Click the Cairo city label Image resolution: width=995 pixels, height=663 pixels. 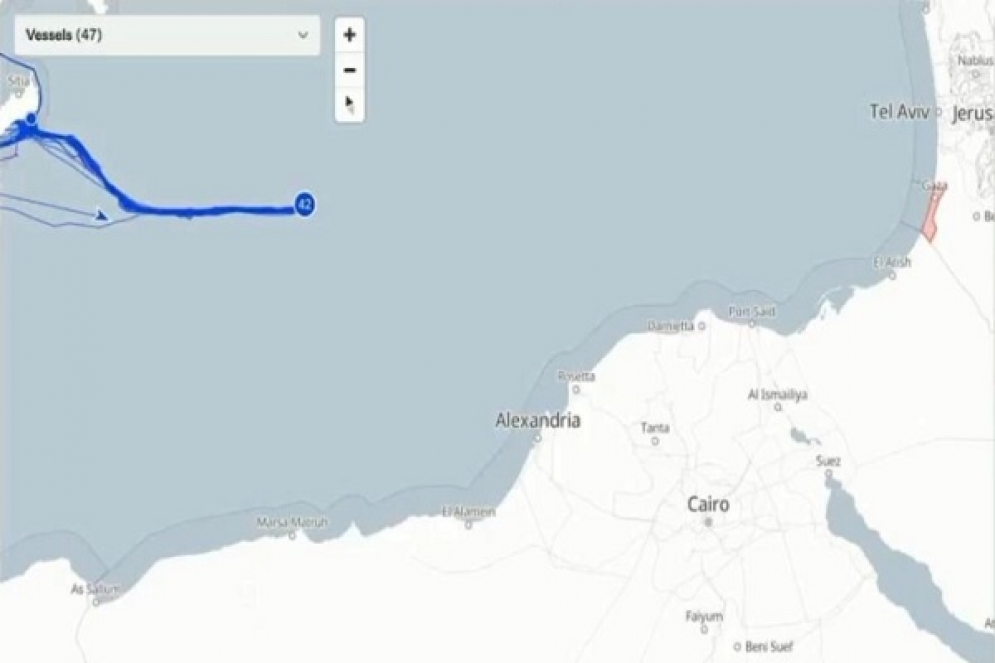point(708,505)
